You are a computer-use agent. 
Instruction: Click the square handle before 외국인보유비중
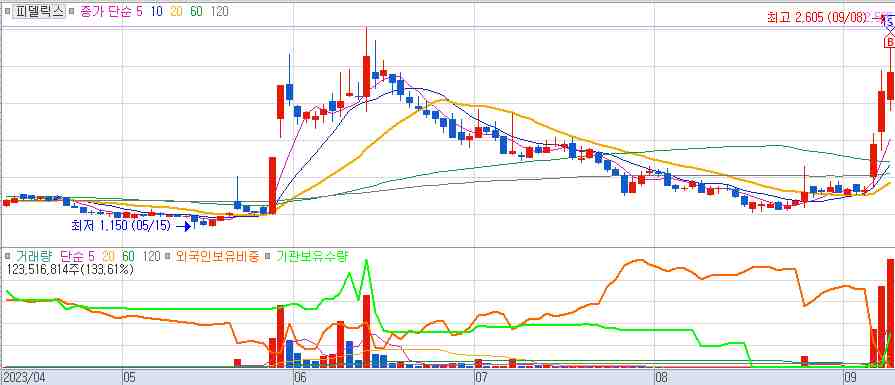[x=168, y=257]
